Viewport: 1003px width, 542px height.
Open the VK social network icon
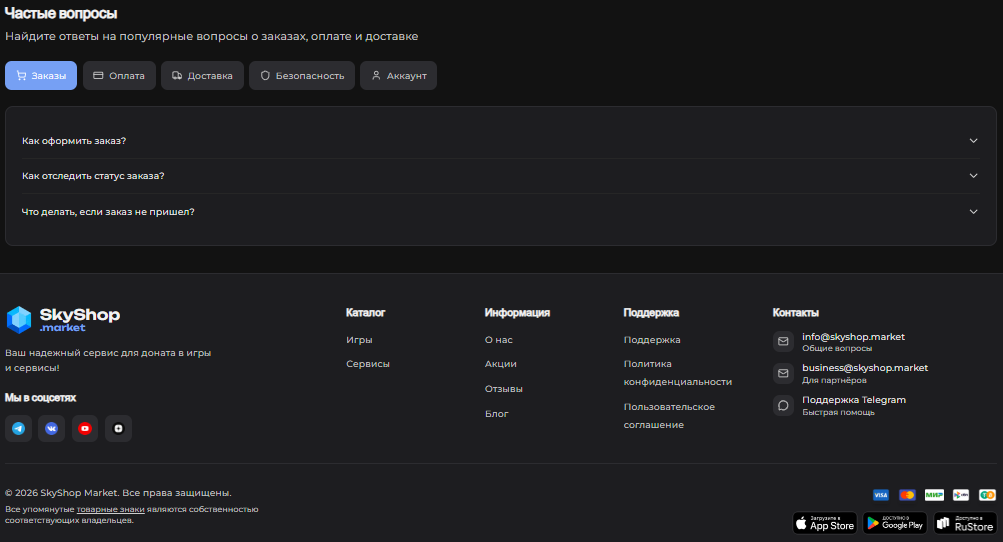(51, 429)
